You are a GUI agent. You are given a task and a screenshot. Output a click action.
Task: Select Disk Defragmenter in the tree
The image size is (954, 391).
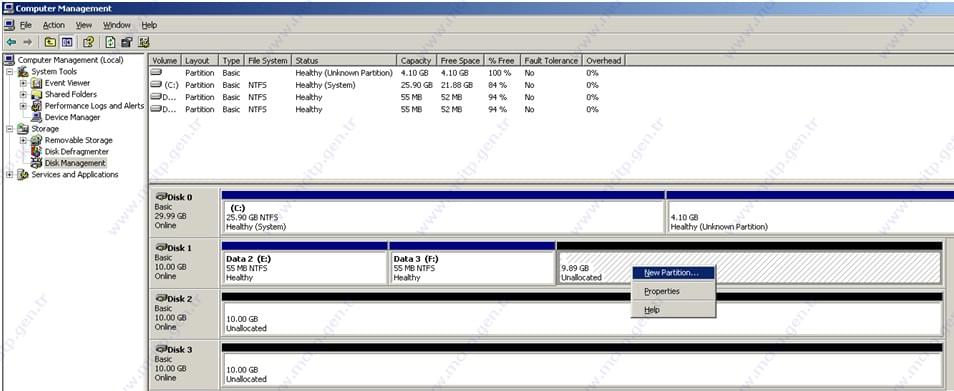tap(77, 151)
